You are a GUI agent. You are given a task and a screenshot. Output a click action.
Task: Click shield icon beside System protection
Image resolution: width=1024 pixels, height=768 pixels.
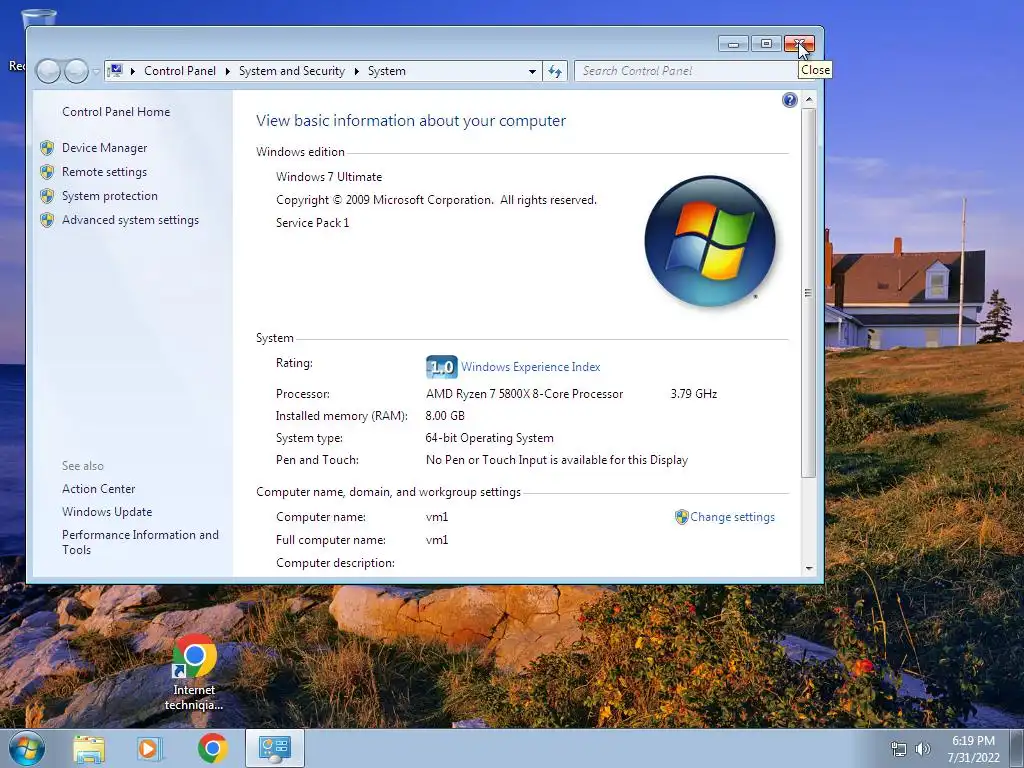[47, 196]
